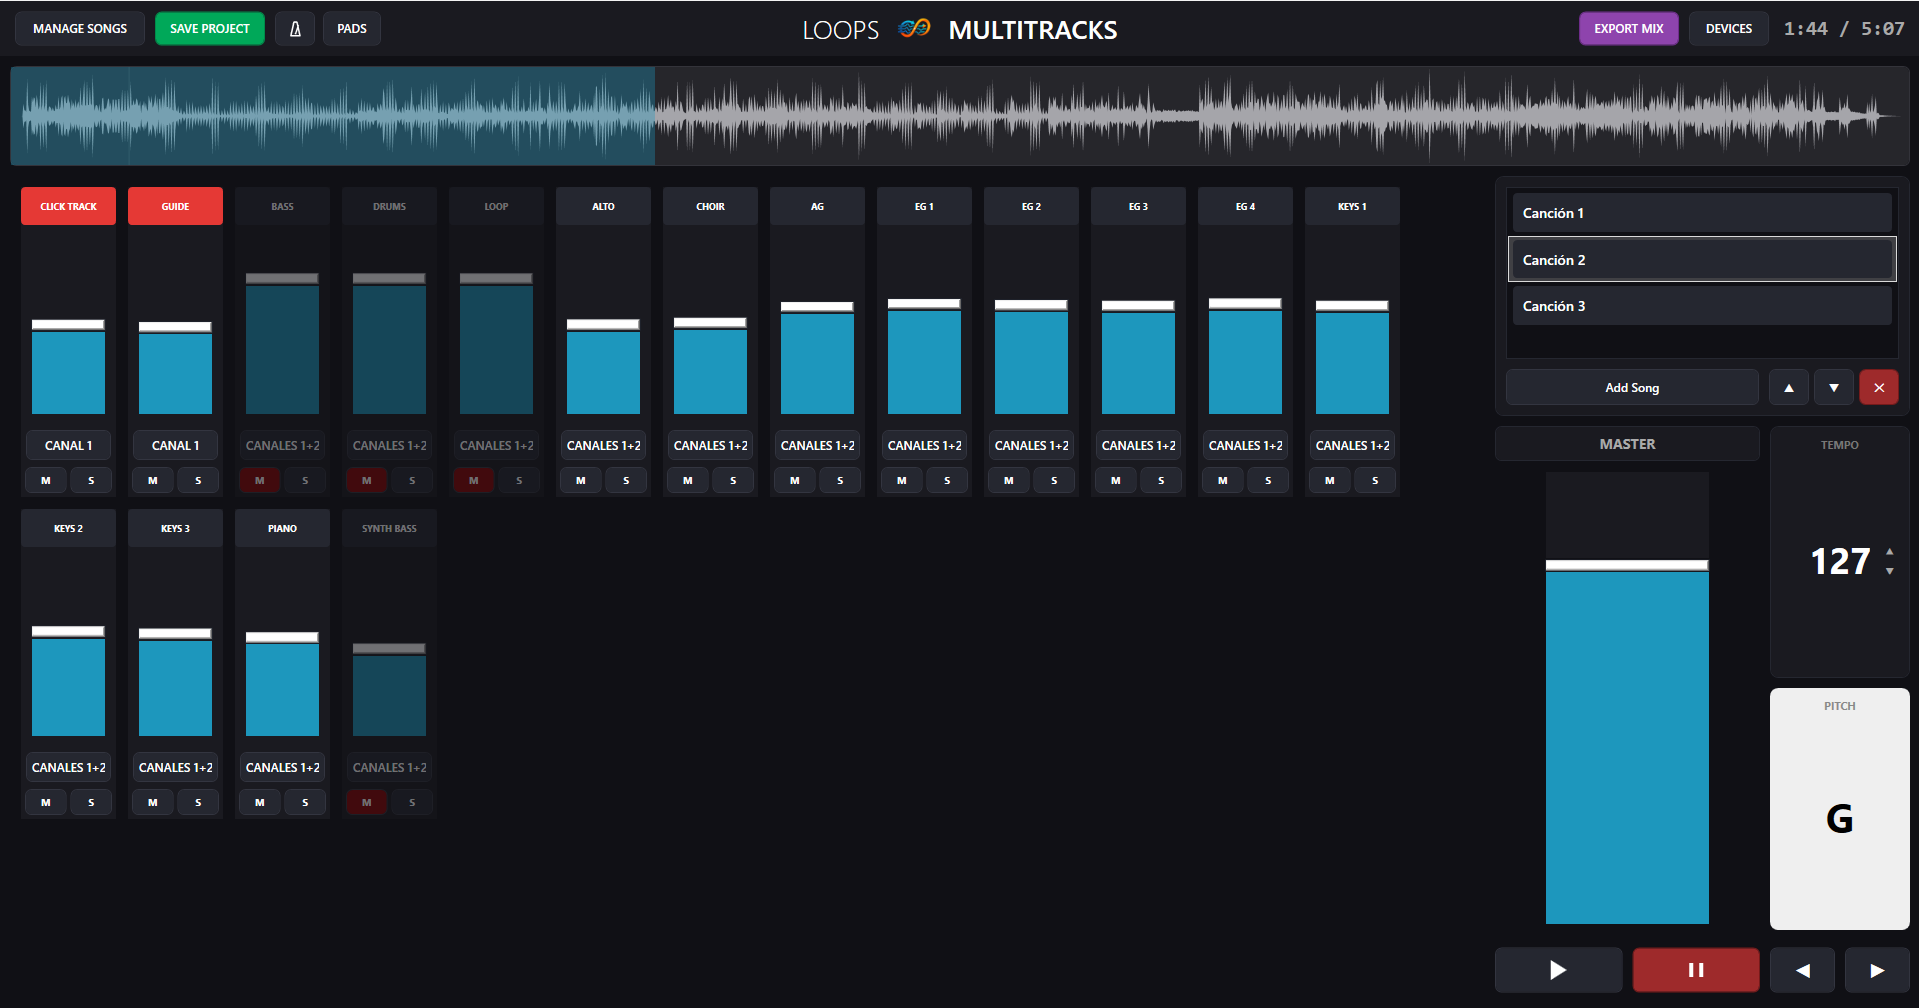The image size is (1919, 1008).
Task: Open the CLICK TRACK output selector CANAL 1
Action: (68, 446)
